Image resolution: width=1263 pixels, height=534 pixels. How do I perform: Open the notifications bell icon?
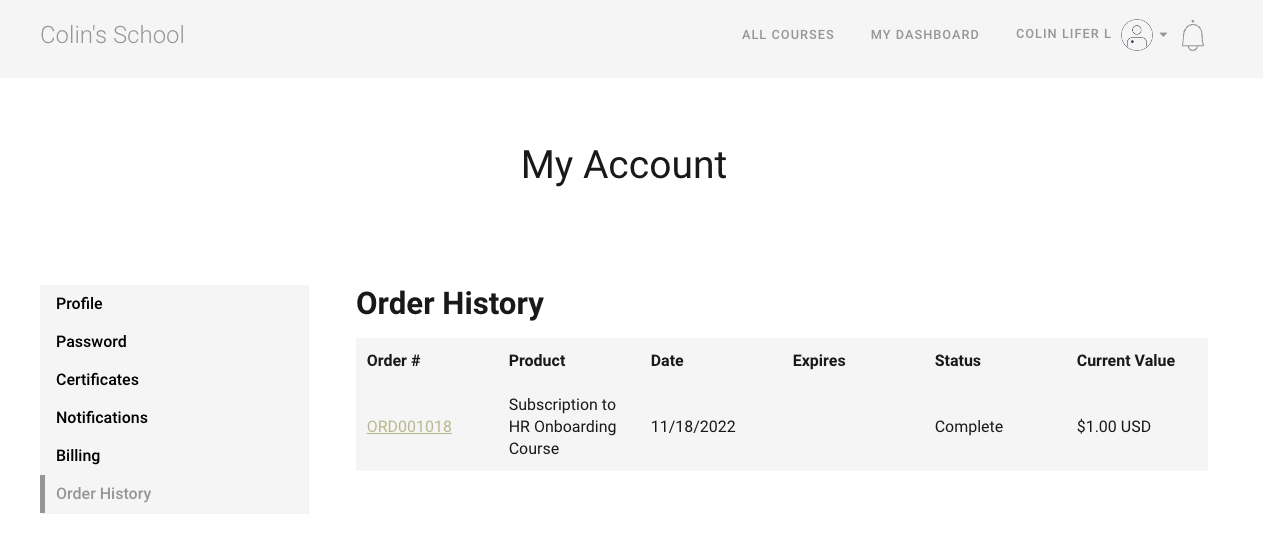click(1192, 36)
